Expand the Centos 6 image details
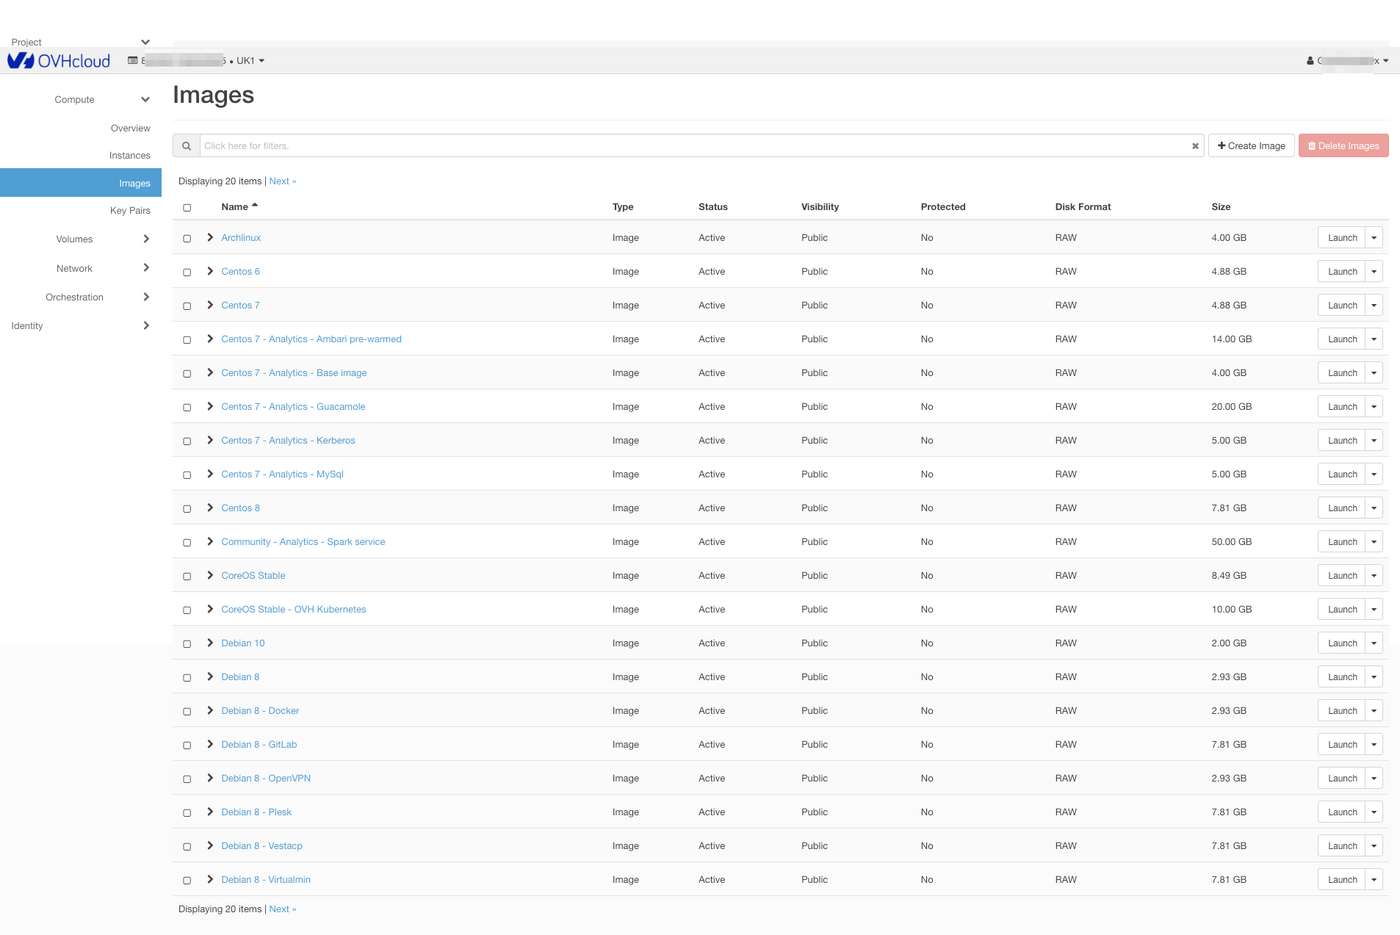1400x935 pixels. coord(210,272)
